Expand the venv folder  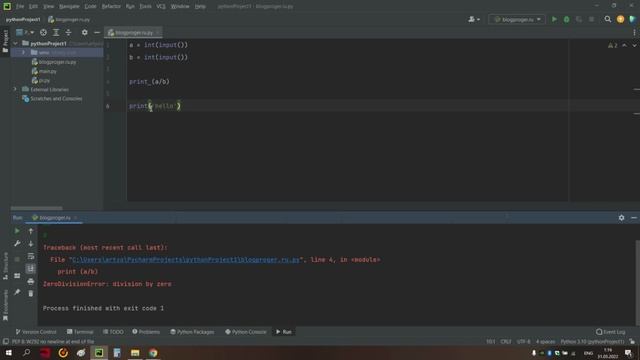coord(23,53)
